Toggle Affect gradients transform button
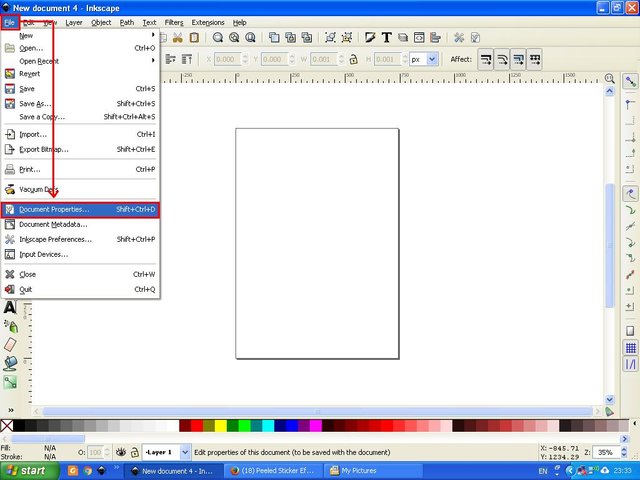Screen dimensions: 640x480 tap(518, 60)
